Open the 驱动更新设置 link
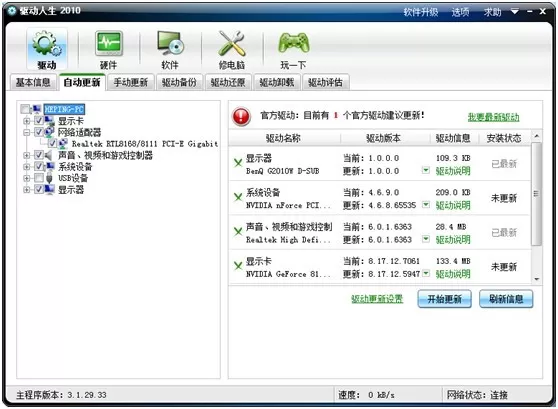Viewport: 558px width, 409px height. (377, 299)
